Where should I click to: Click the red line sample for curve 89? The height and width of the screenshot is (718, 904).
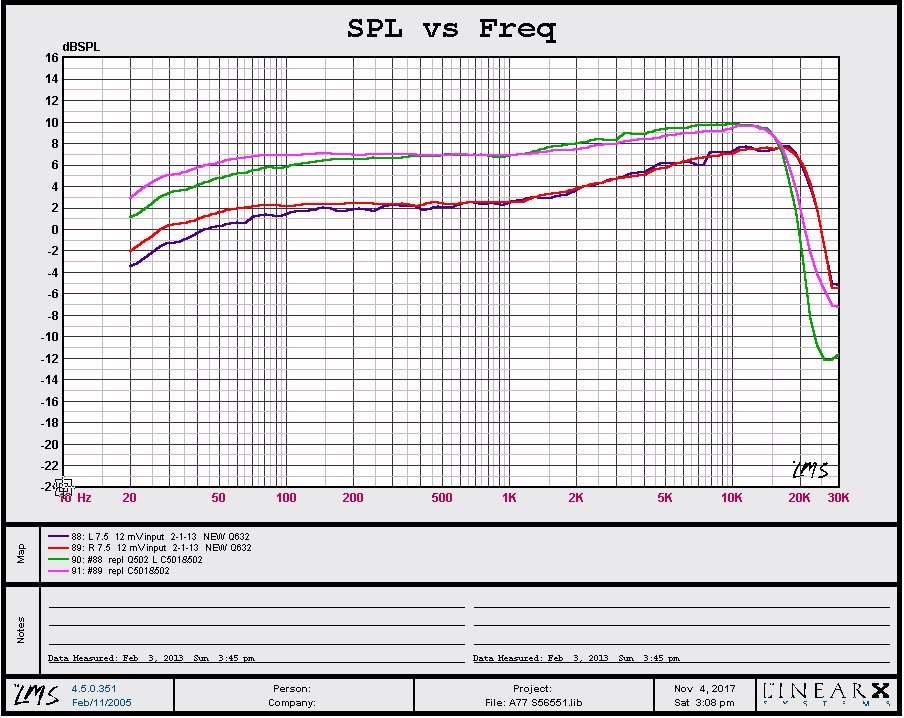[58, 547]
